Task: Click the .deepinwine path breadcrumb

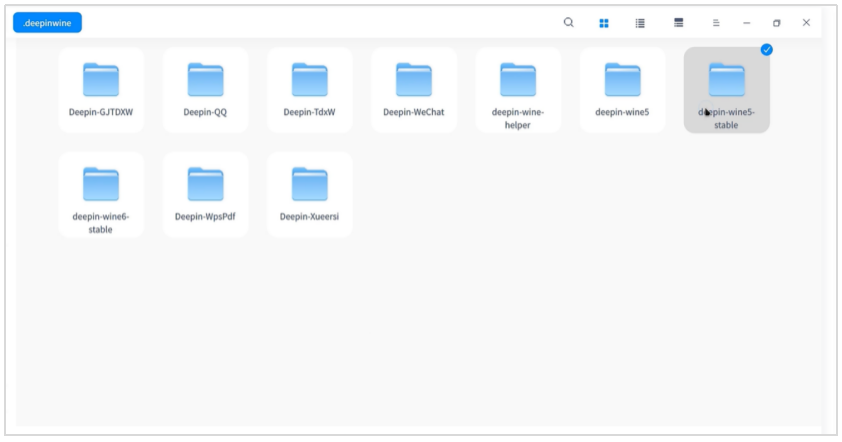Action: 47,22
